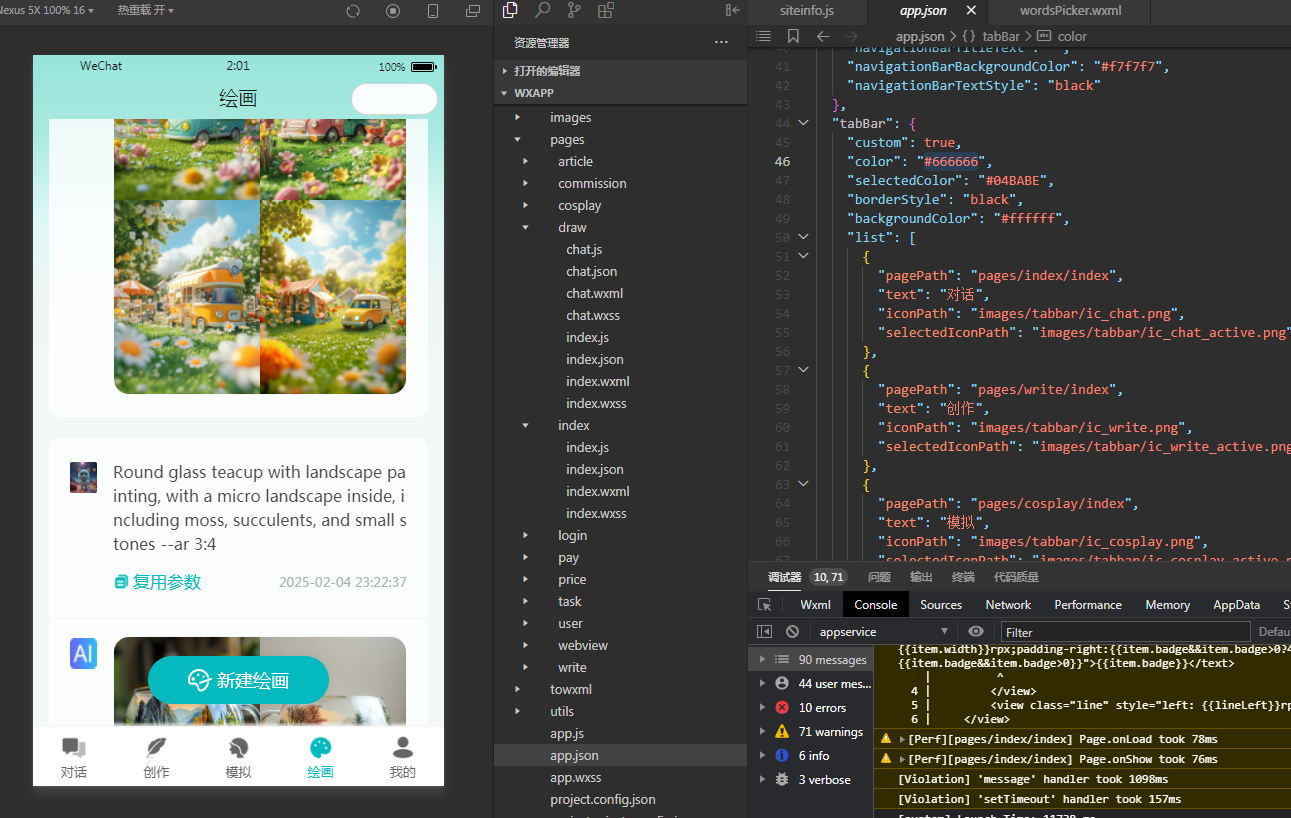Tap the 绘画 palette tab bar icon

[x=320, y=747]
